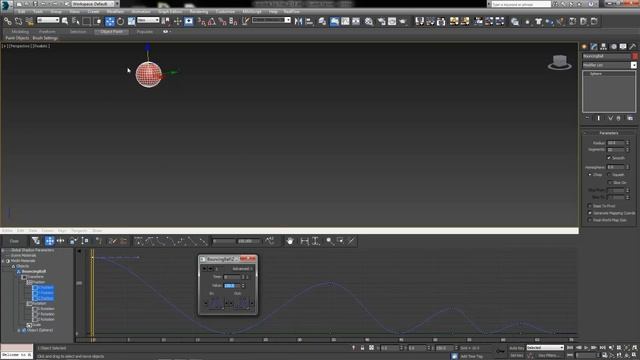Click the BouncingBall object color swatch
The image size is (640, 360).
click(635, 56)
